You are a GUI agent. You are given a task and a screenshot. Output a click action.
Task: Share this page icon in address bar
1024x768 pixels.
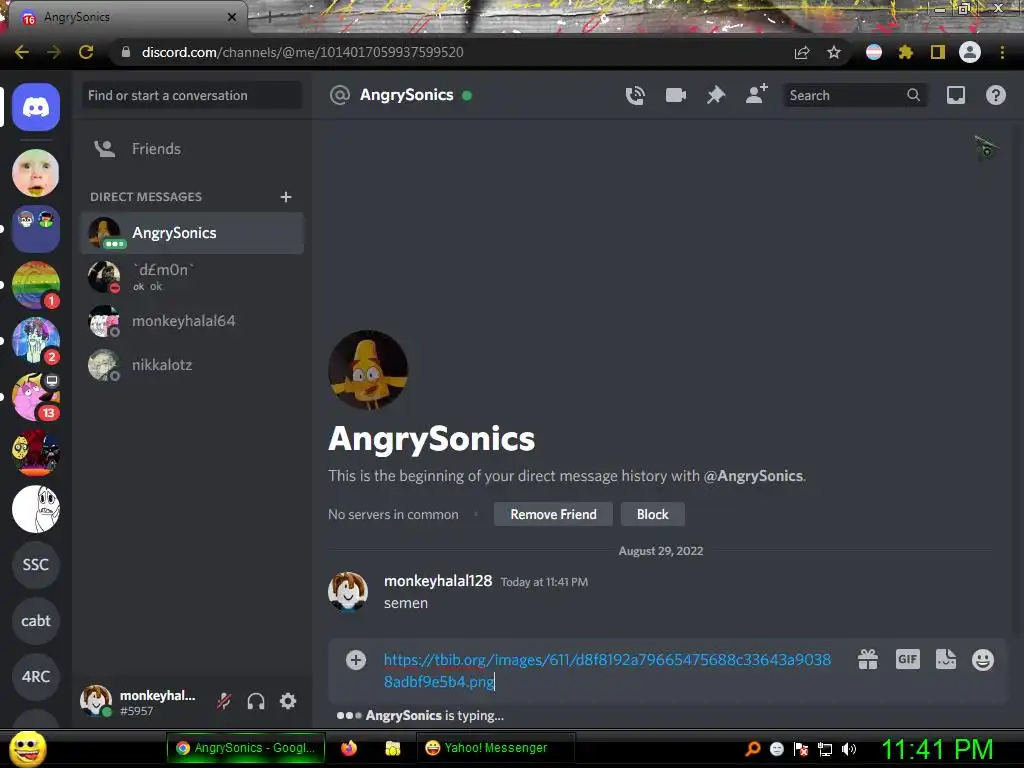point(802,52)
